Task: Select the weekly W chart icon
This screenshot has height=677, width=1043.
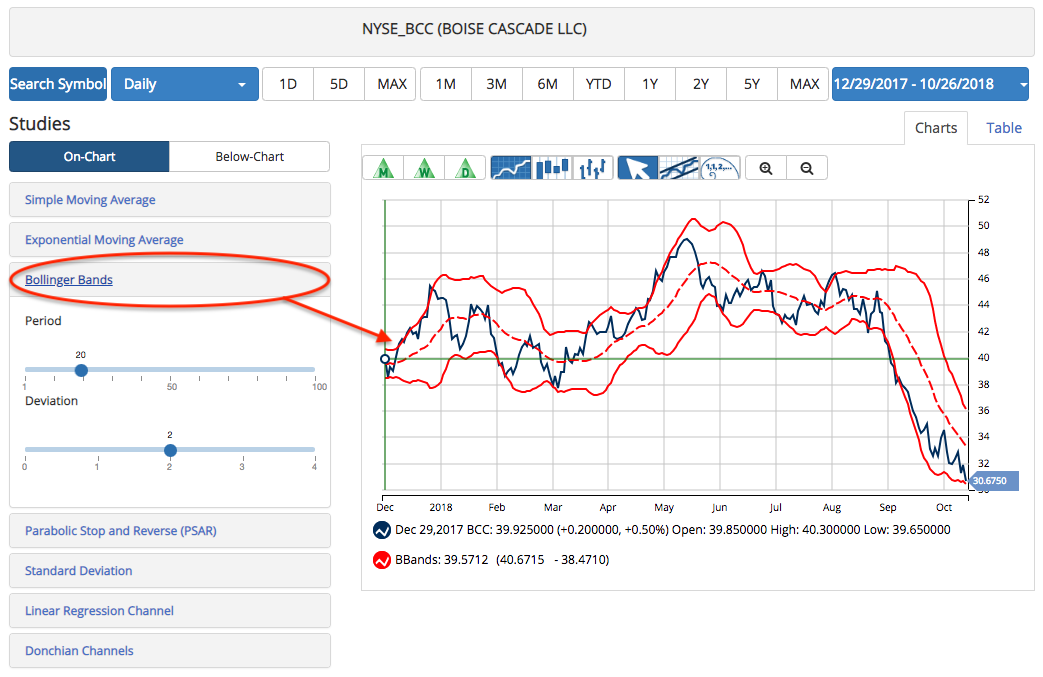Action: click(424, 168)
